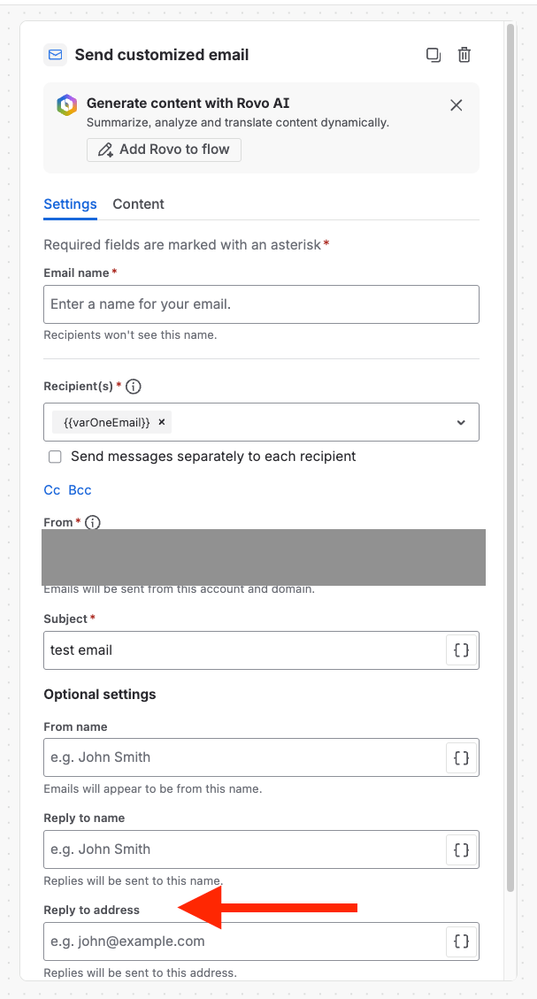Click Add Rovo to flow button
The height and width of the screenshot is (999, 537).
point(164,150)
